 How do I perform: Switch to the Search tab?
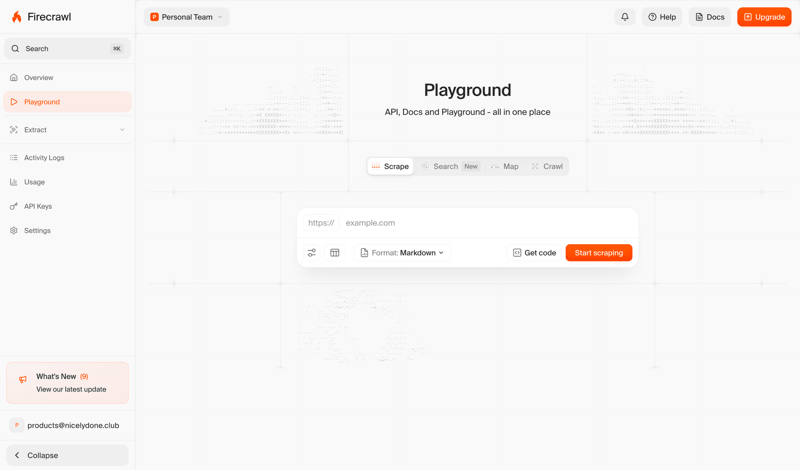(451, 166)
